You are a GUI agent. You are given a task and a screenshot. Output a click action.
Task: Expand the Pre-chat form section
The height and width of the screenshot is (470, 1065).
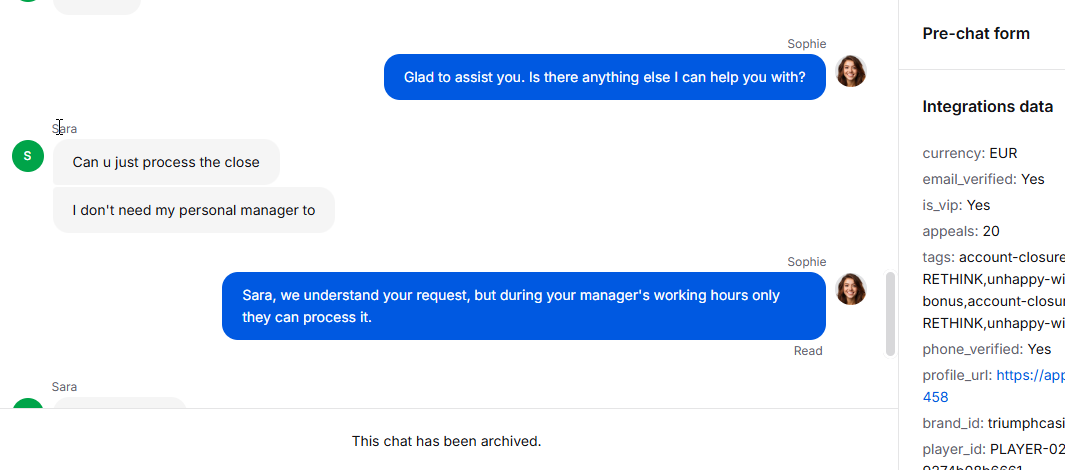(976, 34)
